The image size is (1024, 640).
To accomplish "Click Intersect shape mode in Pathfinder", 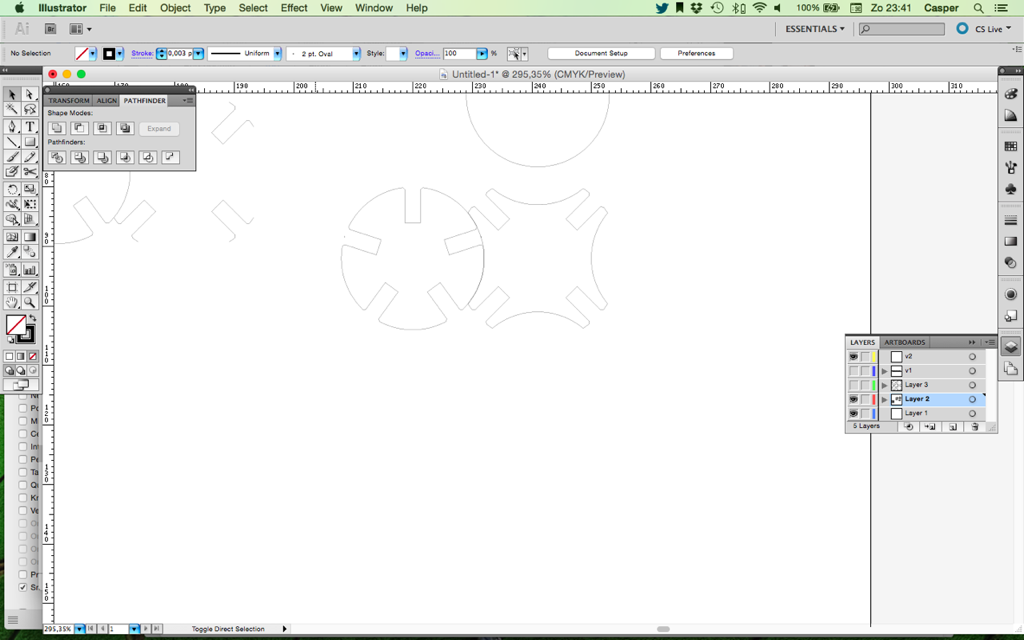I will click(x=103, y=128).
